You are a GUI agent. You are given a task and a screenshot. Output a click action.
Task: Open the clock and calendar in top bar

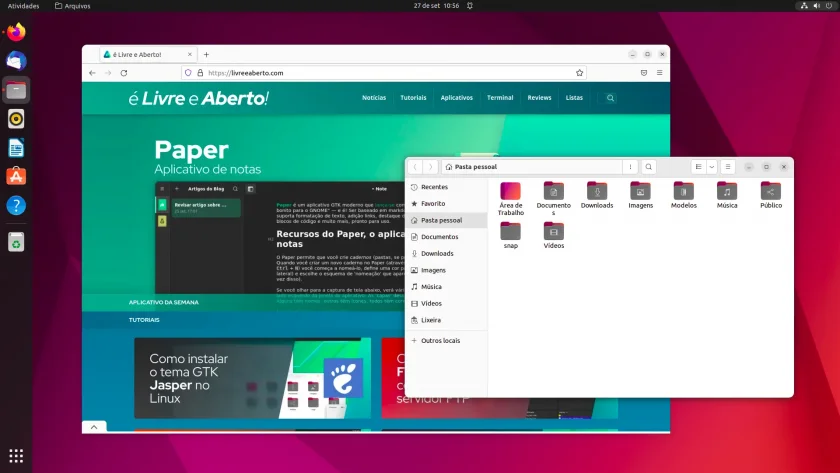(436, 6)
